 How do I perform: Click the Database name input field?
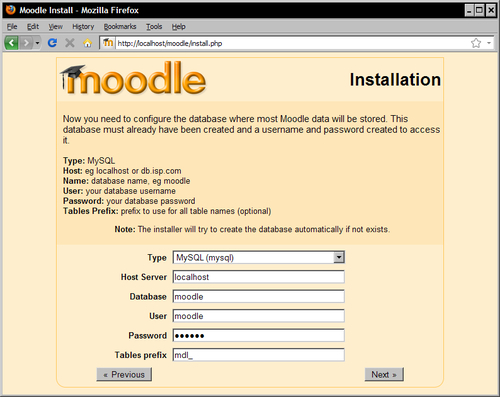click(x=259, y=296)
